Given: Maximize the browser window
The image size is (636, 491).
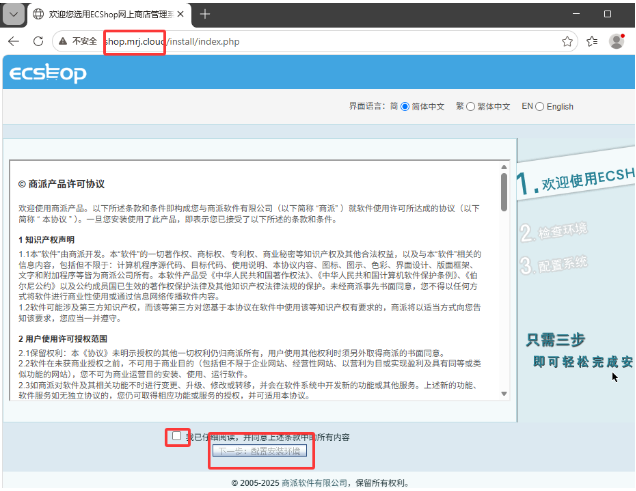Looking at the screenshot, I should (607, 14).
